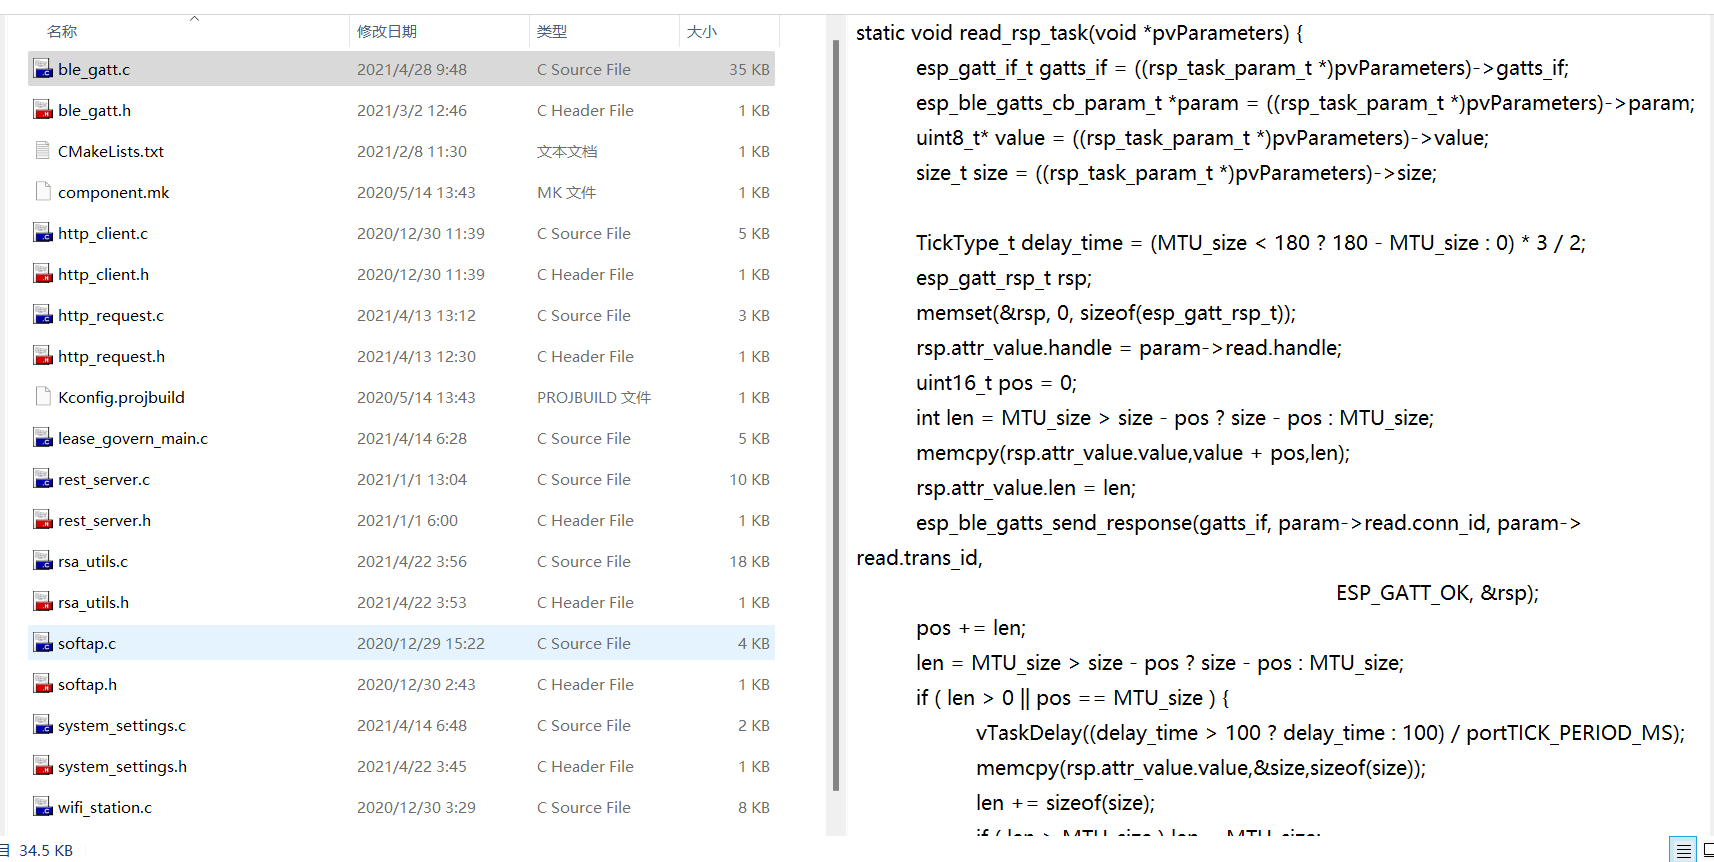This screenshot has width=1714, height=862.
Task: Select file name CMakeLists.txt
Action: 111,151
